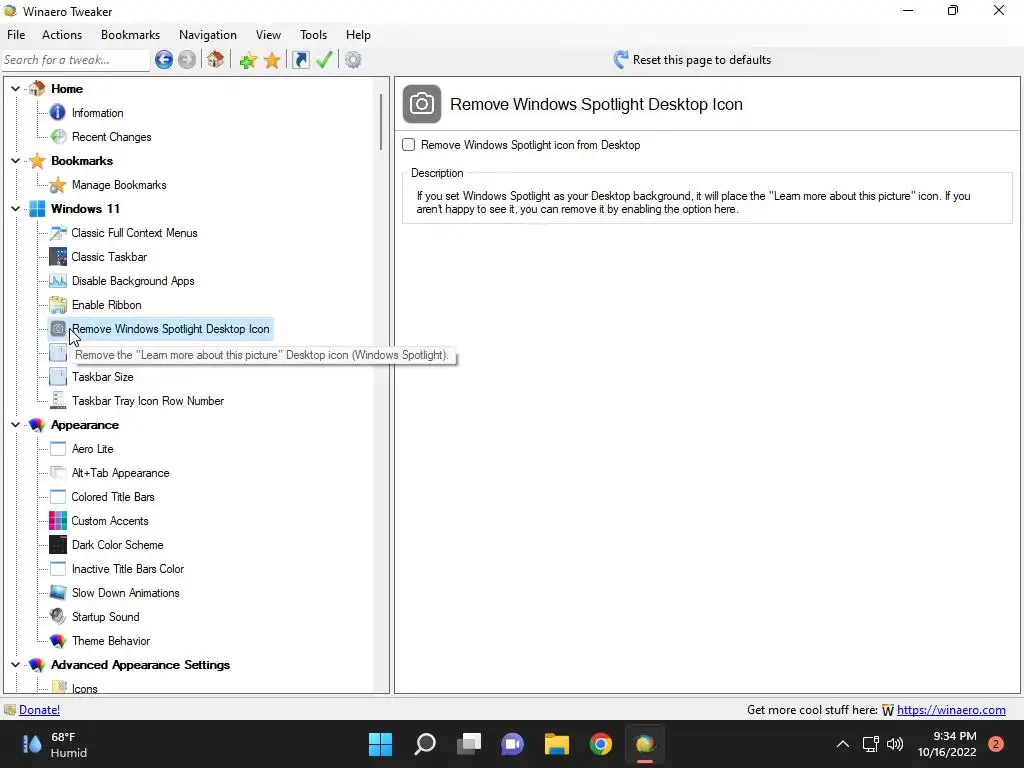
Task: Click the Recent Changes icon in the tree
Action: (x=58, y=136)
